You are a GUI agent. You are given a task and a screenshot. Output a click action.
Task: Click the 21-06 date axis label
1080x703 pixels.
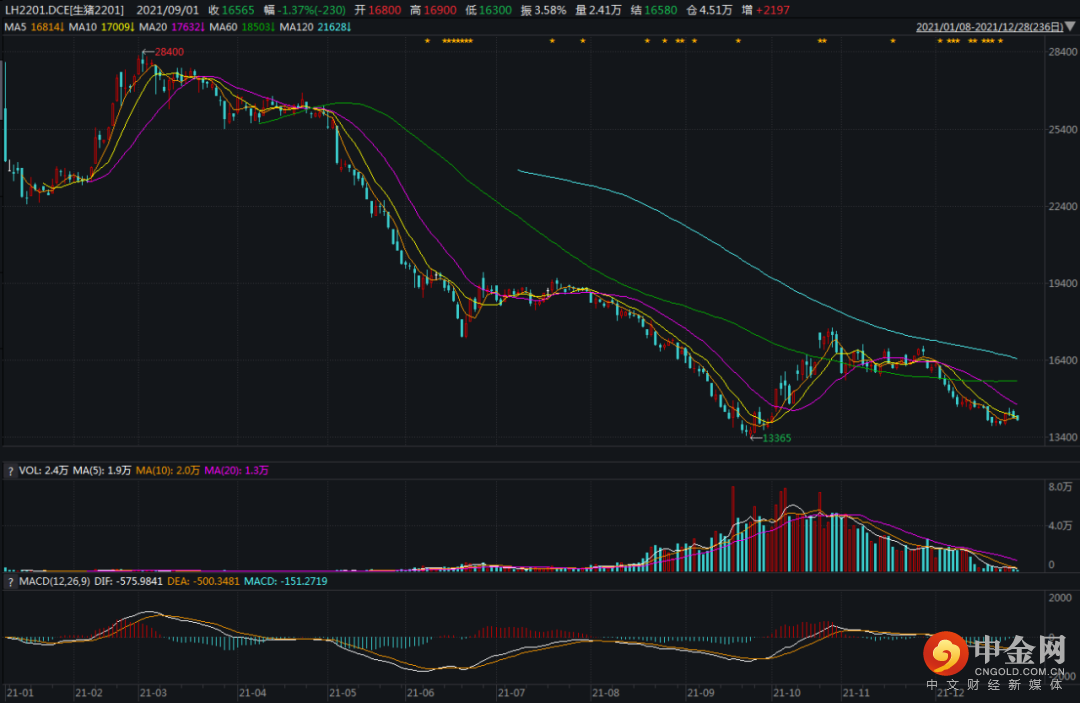coord(420,693)
